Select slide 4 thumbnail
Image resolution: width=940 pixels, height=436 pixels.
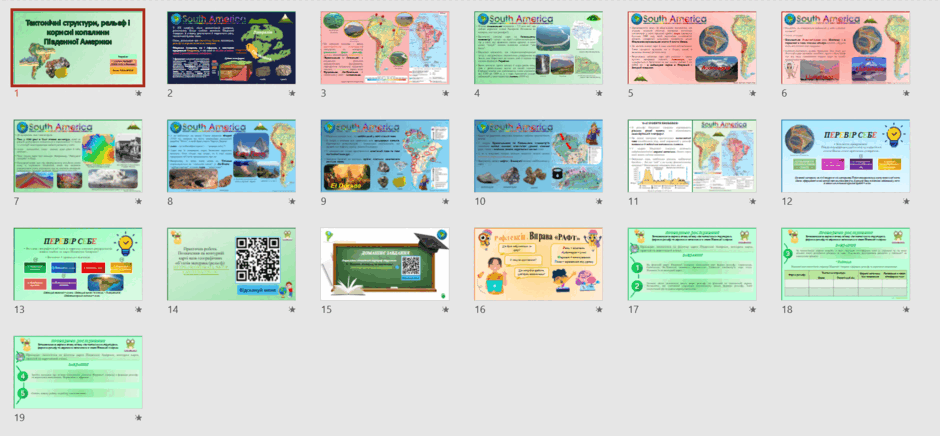coord(538,47)
